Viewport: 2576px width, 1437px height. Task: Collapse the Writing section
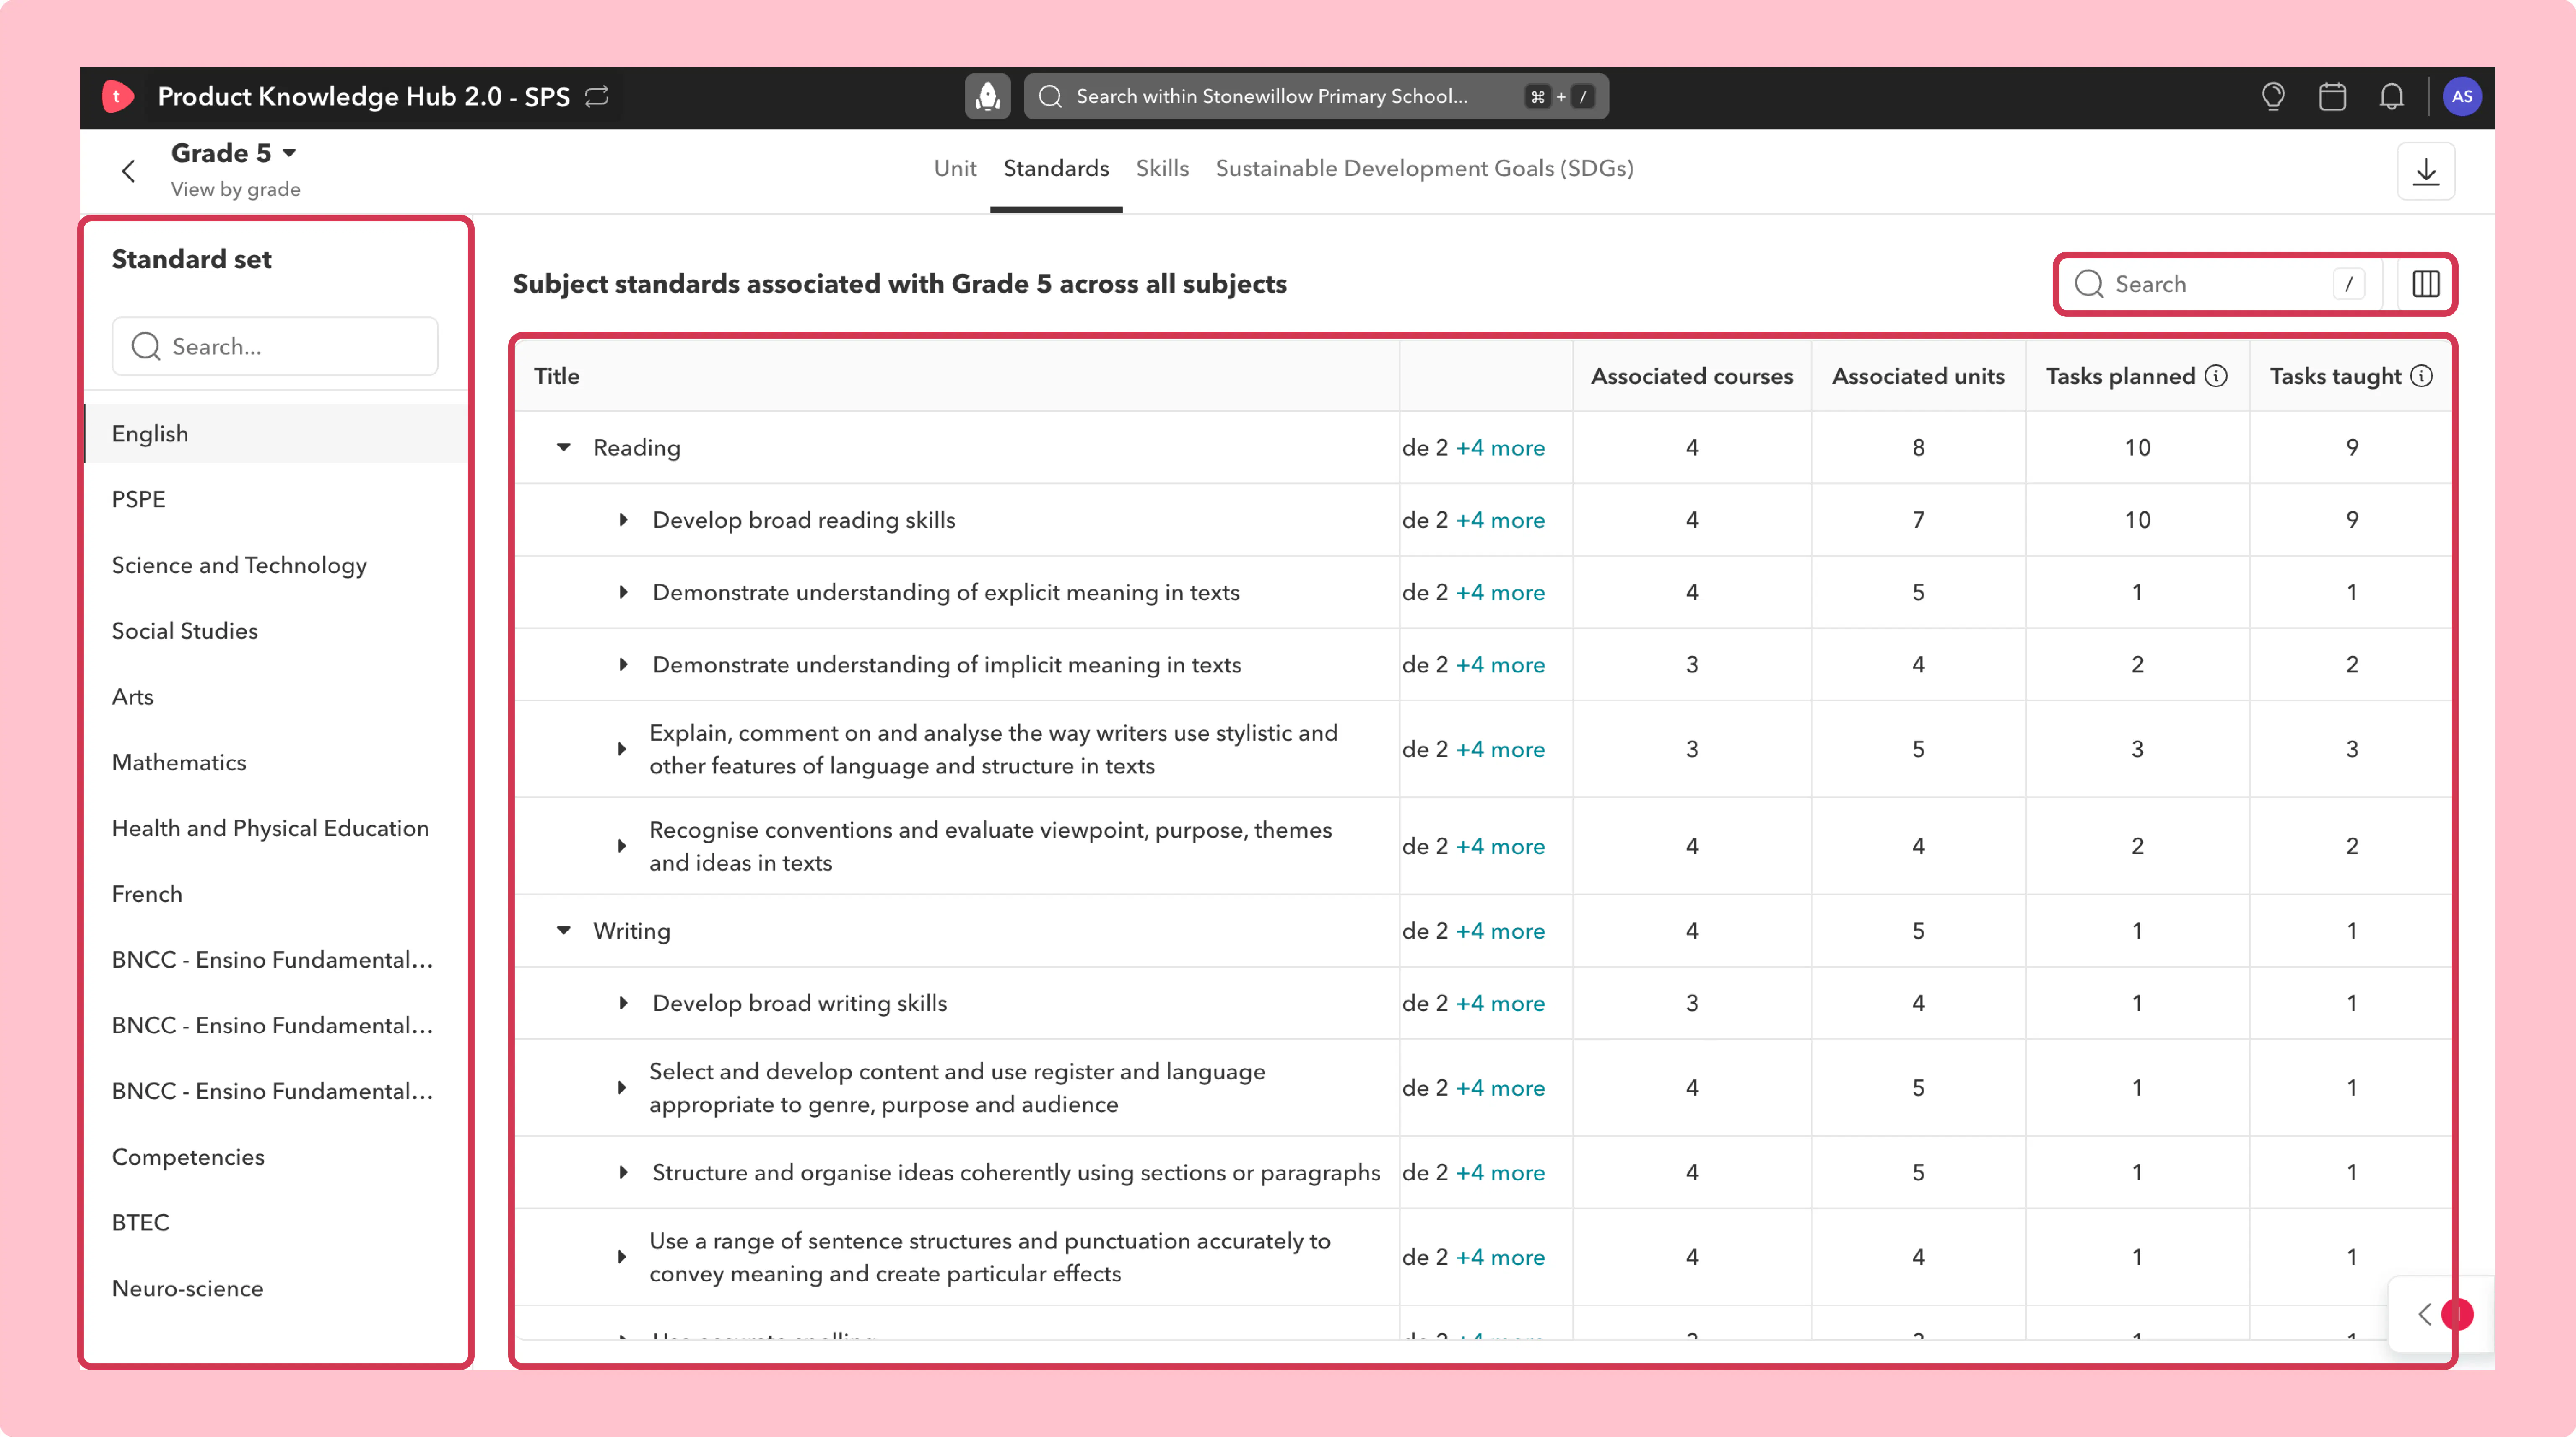564,930
